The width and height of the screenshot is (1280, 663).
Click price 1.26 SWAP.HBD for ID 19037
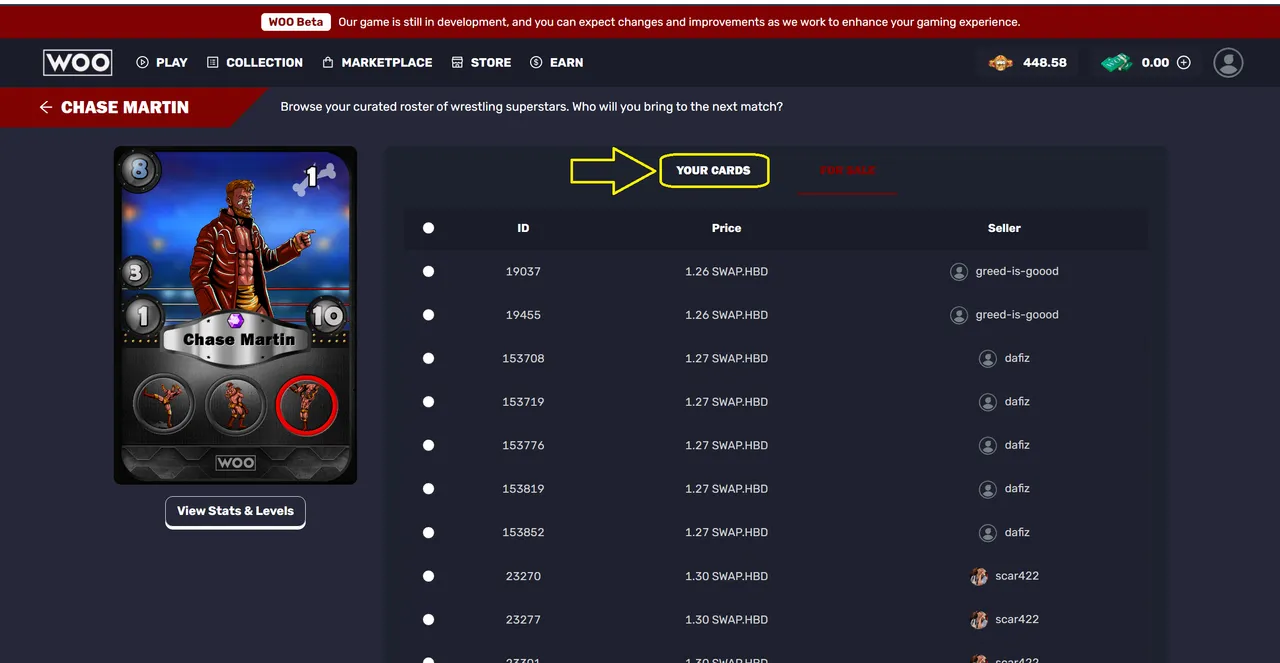point(726,271)
